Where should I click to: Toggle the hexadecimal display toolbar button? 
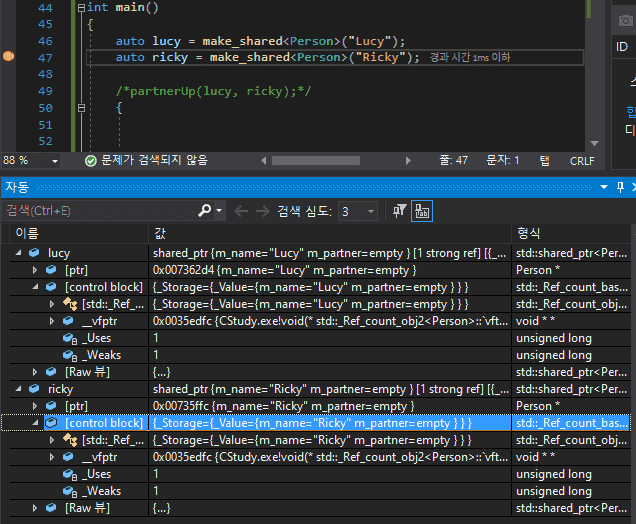coord(422,211)
